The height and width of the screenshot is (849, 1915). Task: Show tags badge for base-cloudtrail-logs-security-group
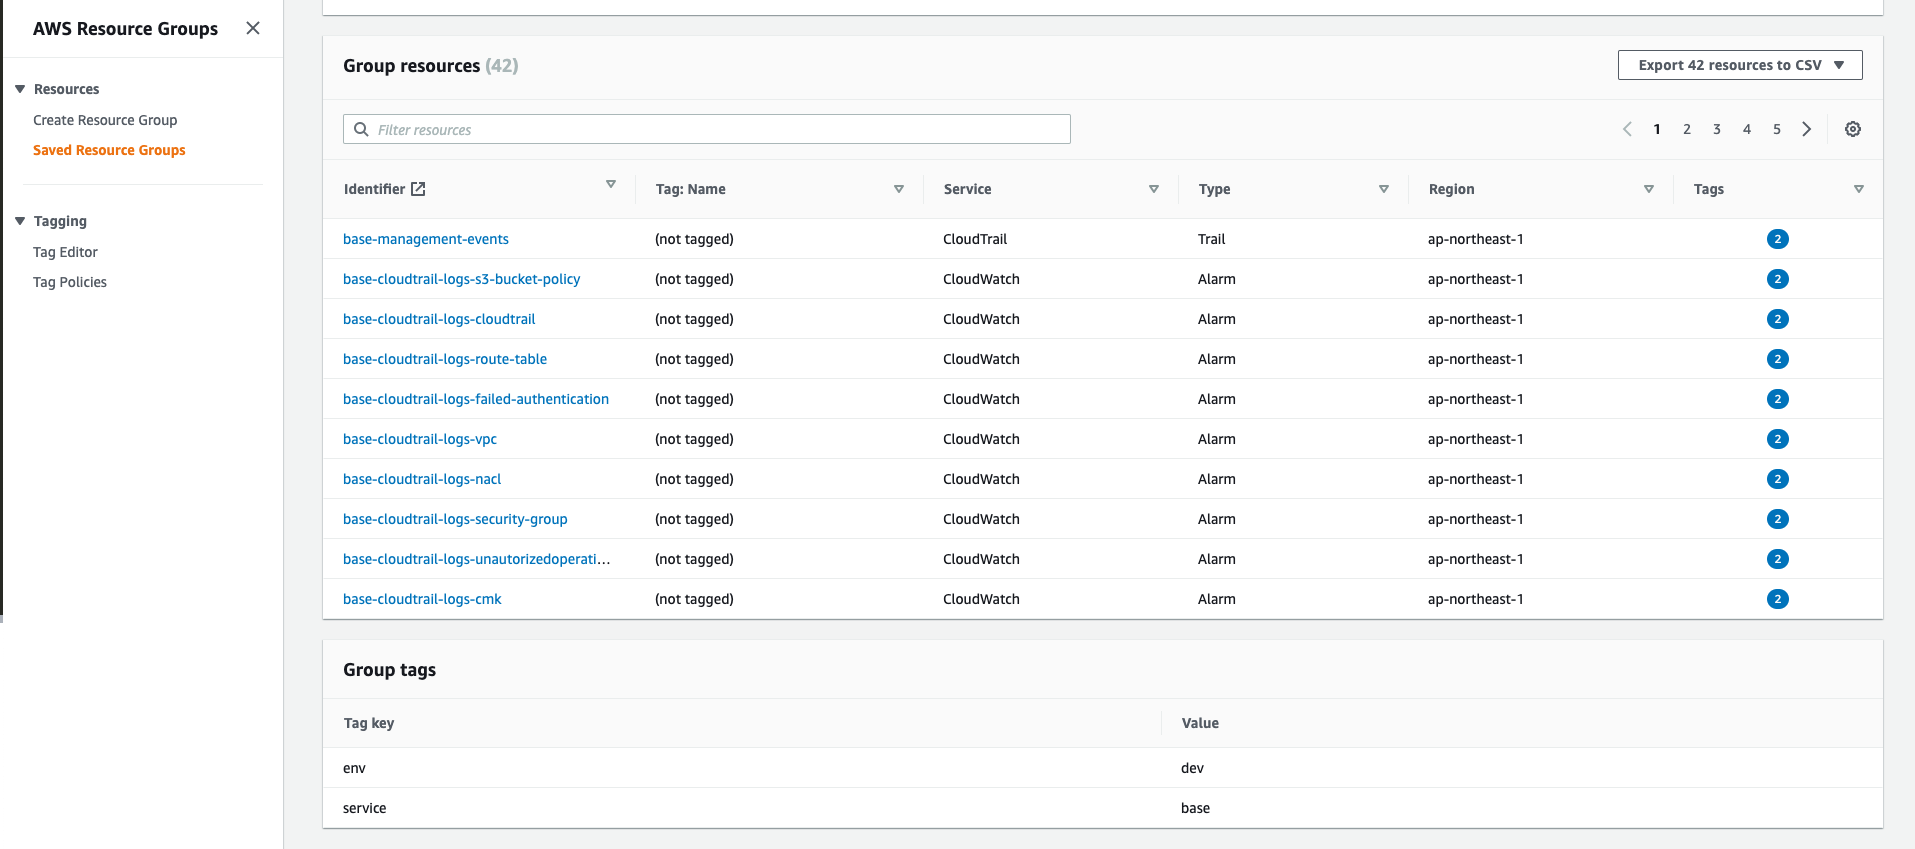pos(1777,519)
